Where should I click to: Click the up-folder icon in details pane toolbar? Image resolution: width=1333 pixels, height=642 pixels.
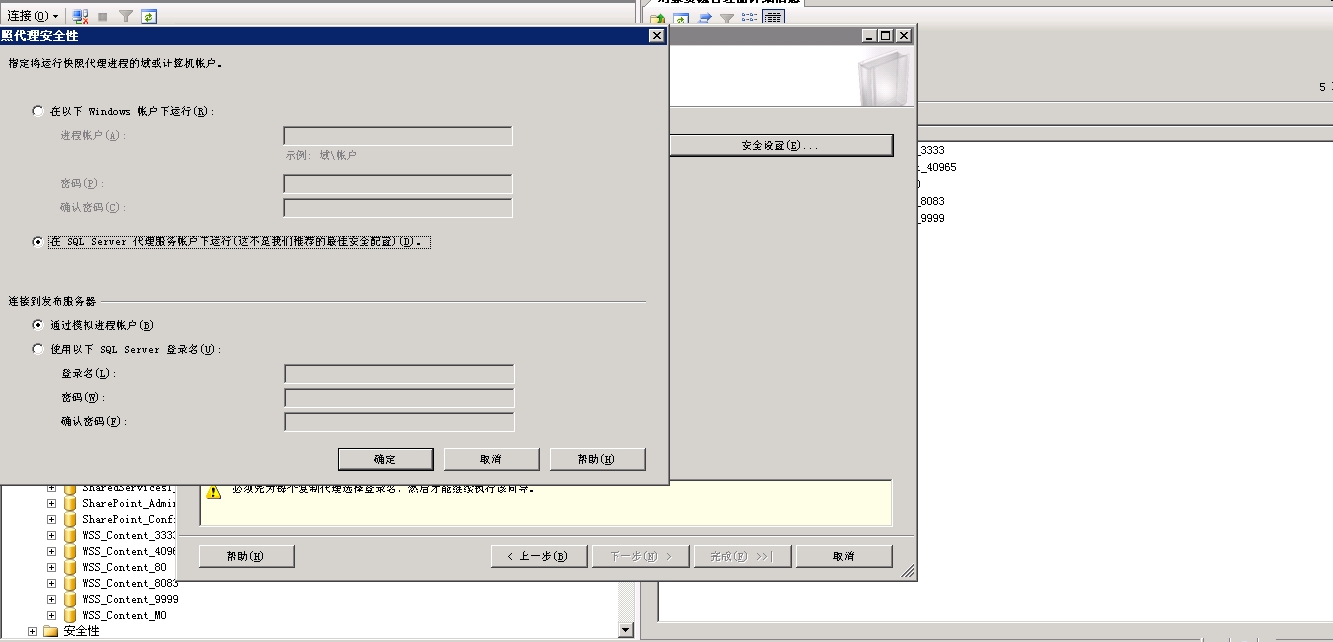point(658,18)
